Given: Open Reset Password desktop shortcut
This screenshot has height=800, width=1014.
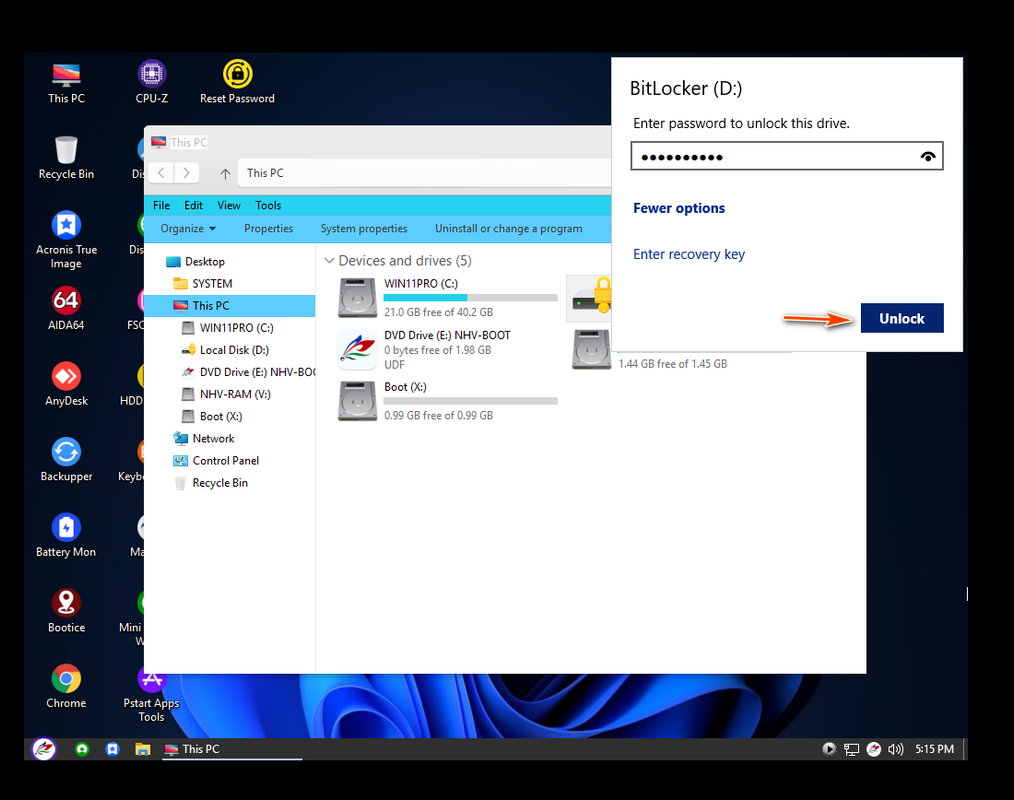Looking at the screenshot, I should tap(237, 83).
